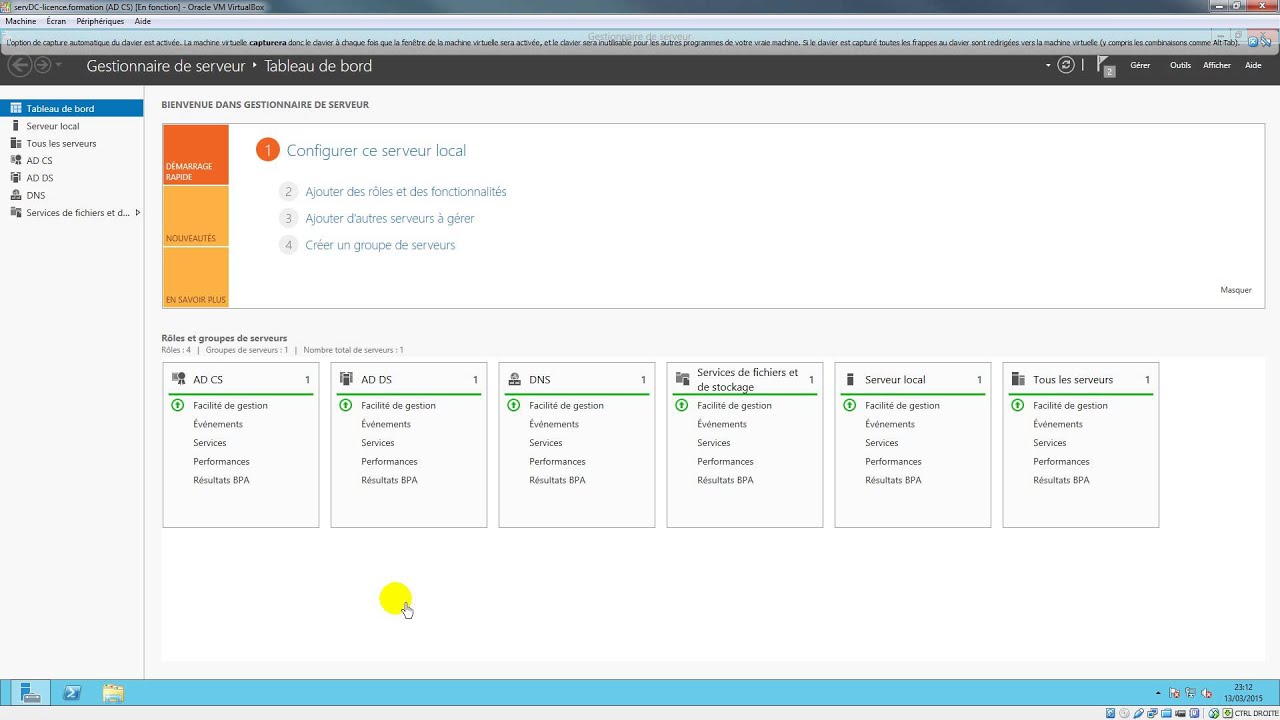Viewport: 1280px width, 720px height.
Task: Select DNS in sidebar
Action: click(72, 195)
